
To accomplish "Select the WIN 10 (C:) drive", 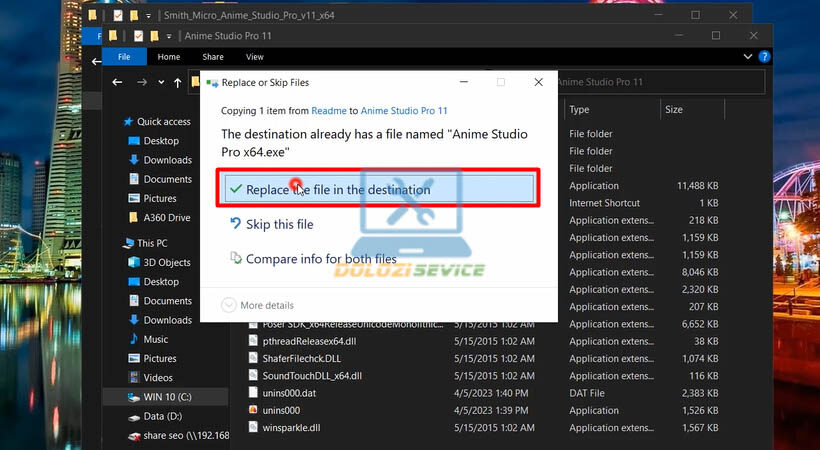I will (x=168, y=397).
